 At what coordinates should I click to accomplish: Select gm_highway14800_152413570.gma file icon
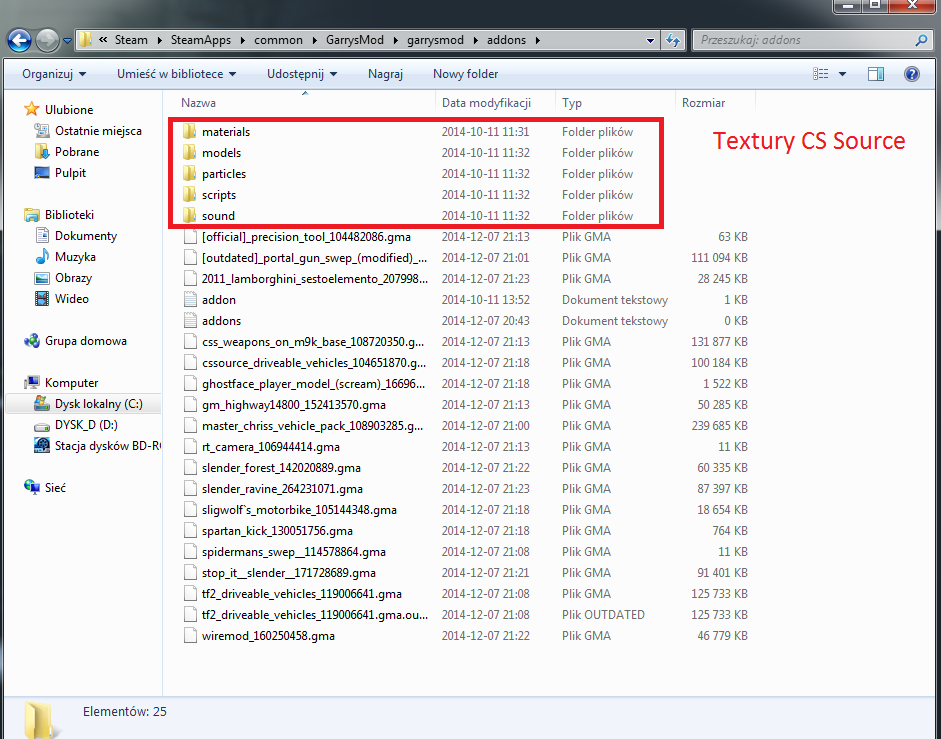pos(190,405)
